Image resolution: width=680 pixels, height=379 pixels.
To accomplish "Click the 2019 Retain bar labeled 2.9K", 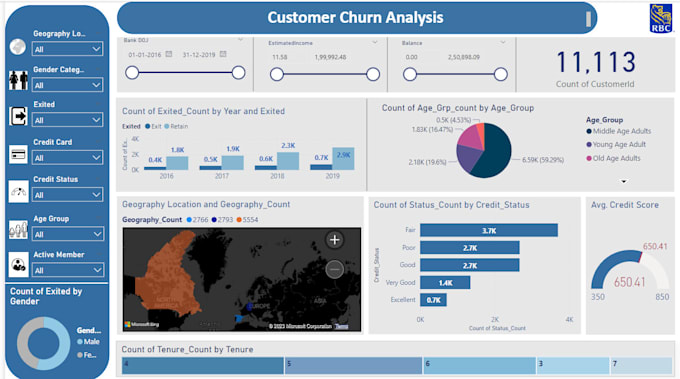I will 343,159.
